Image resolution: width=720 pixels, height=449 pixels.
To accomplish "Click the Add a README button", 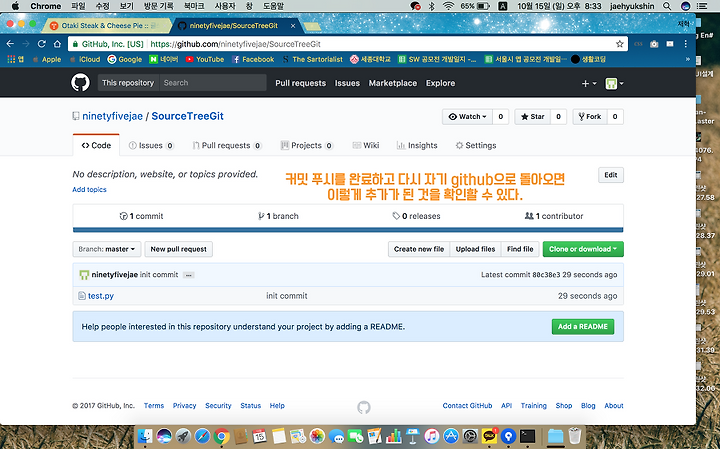I will (x=583, y=327).
